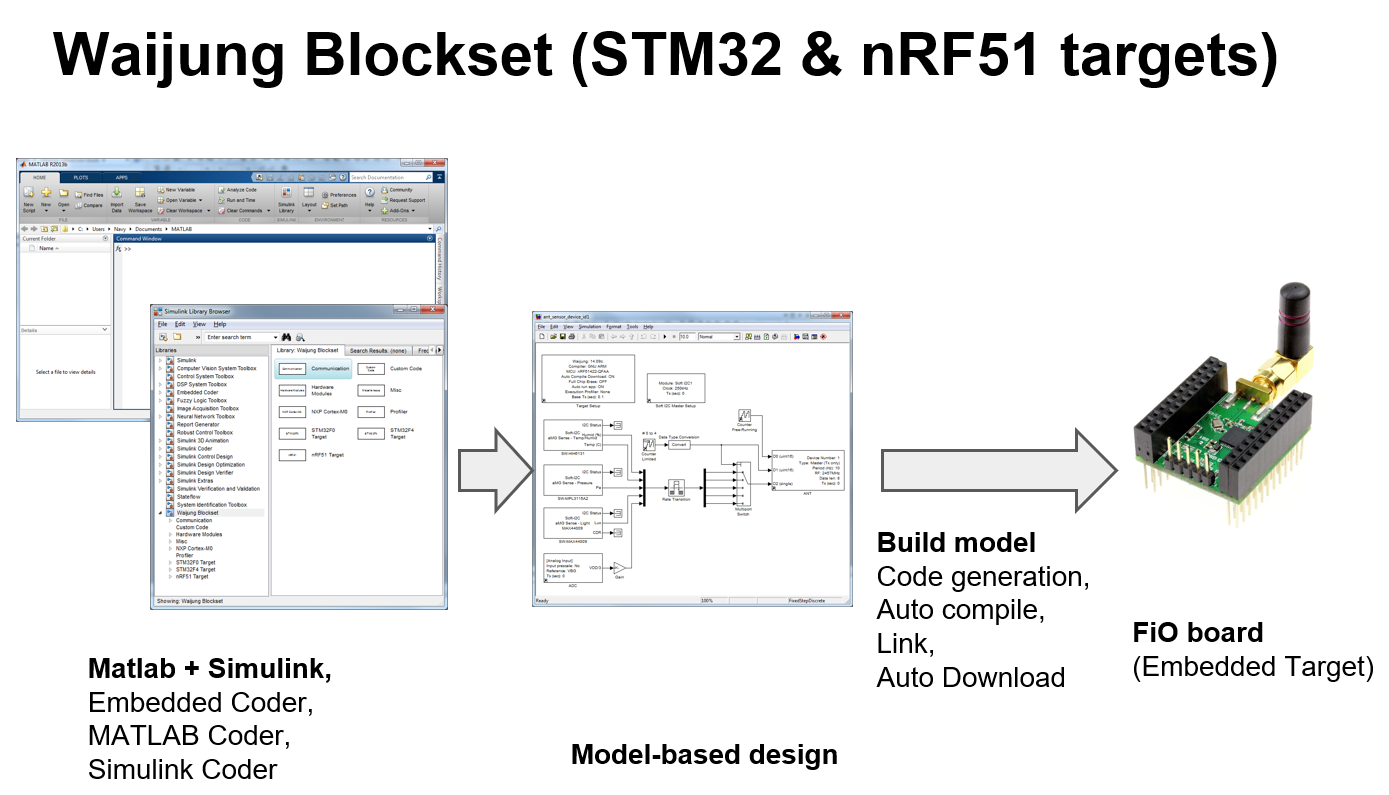Click the Rate Transition block in the model
The height and width of the screenshot is (795, 1389).
[x=676, y=488]
